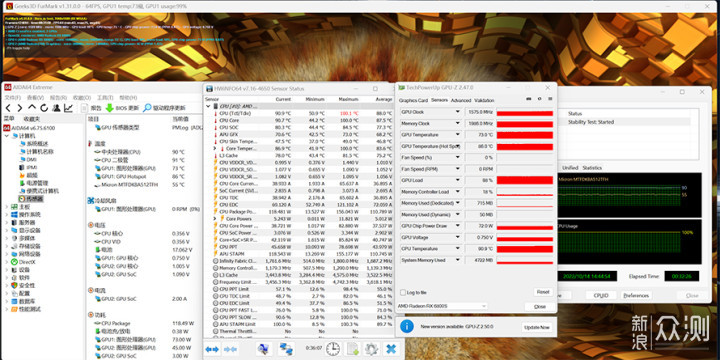
Task: Click the AIDA64 refresh toolbar icon
Action: coord(44,108)
